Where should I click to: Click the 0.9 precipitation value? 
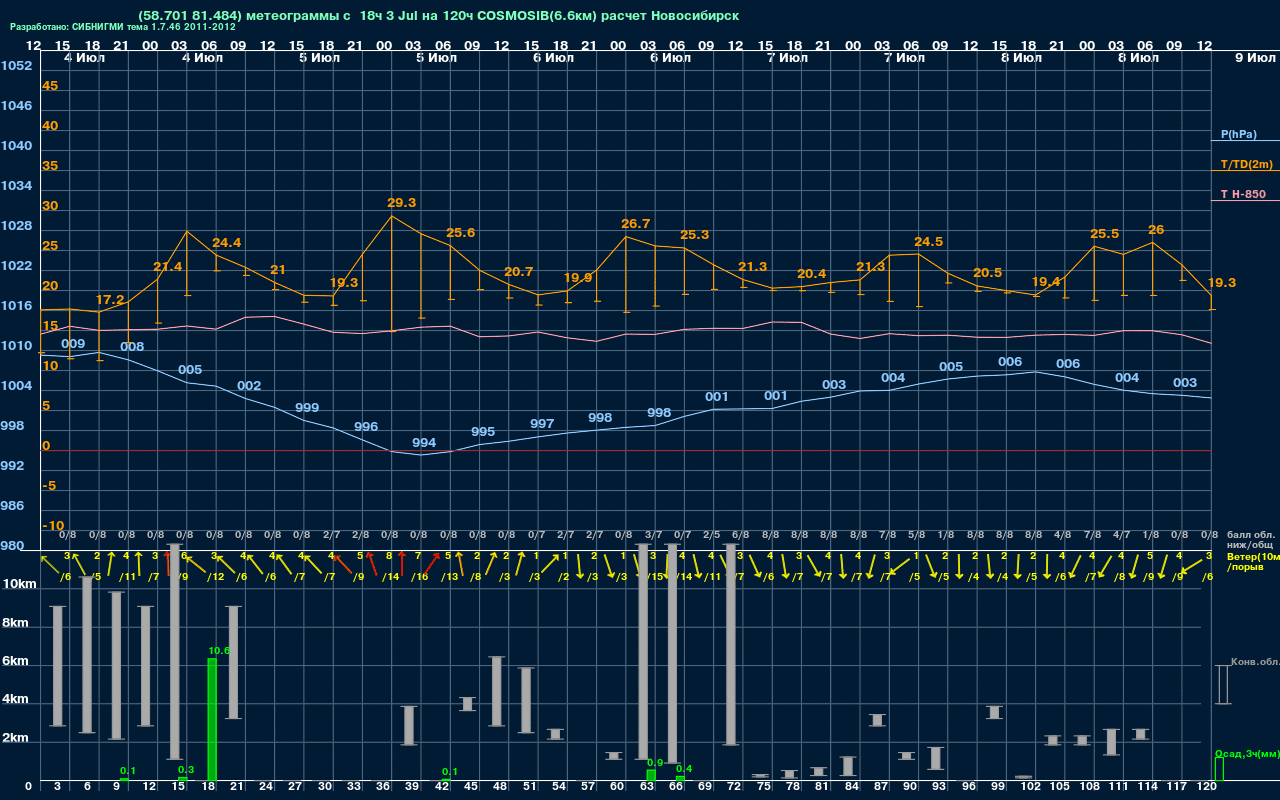(x=655, y=763)
